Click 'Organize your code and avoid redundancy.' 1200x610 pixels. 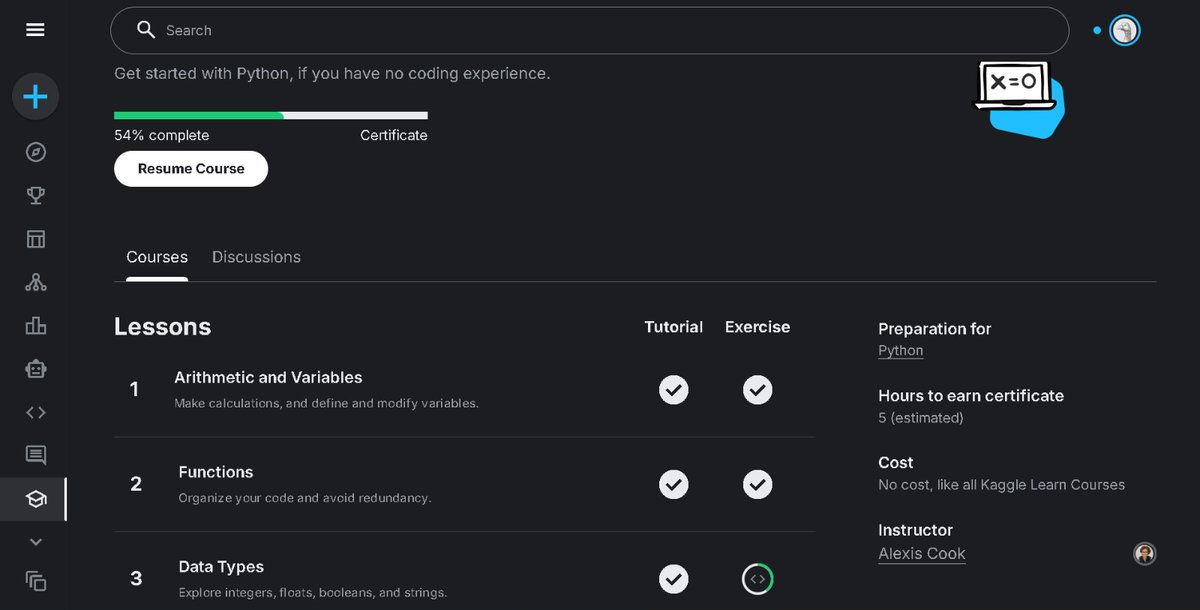tap(305, 498)
